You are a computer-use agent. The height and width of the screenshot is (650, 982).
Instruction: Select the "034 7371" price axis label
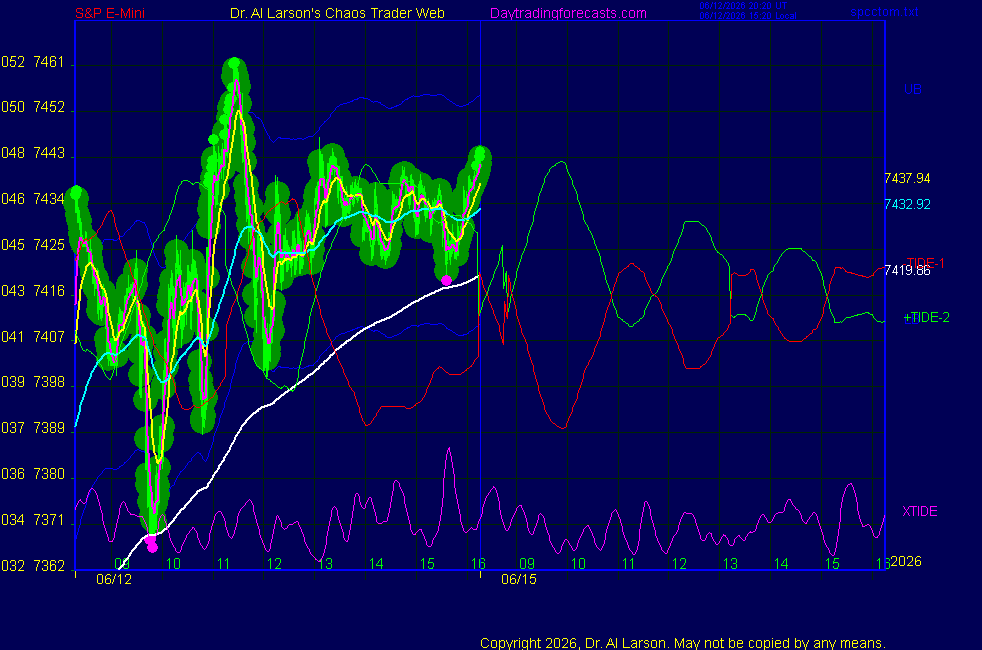(33, 520)
